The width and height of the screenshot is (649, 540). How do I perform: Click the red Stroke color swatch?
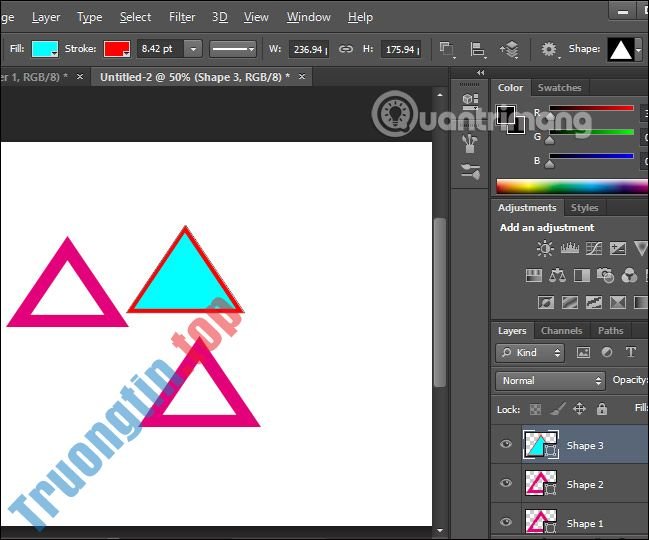pyautogui.click(x=117, y=49)
